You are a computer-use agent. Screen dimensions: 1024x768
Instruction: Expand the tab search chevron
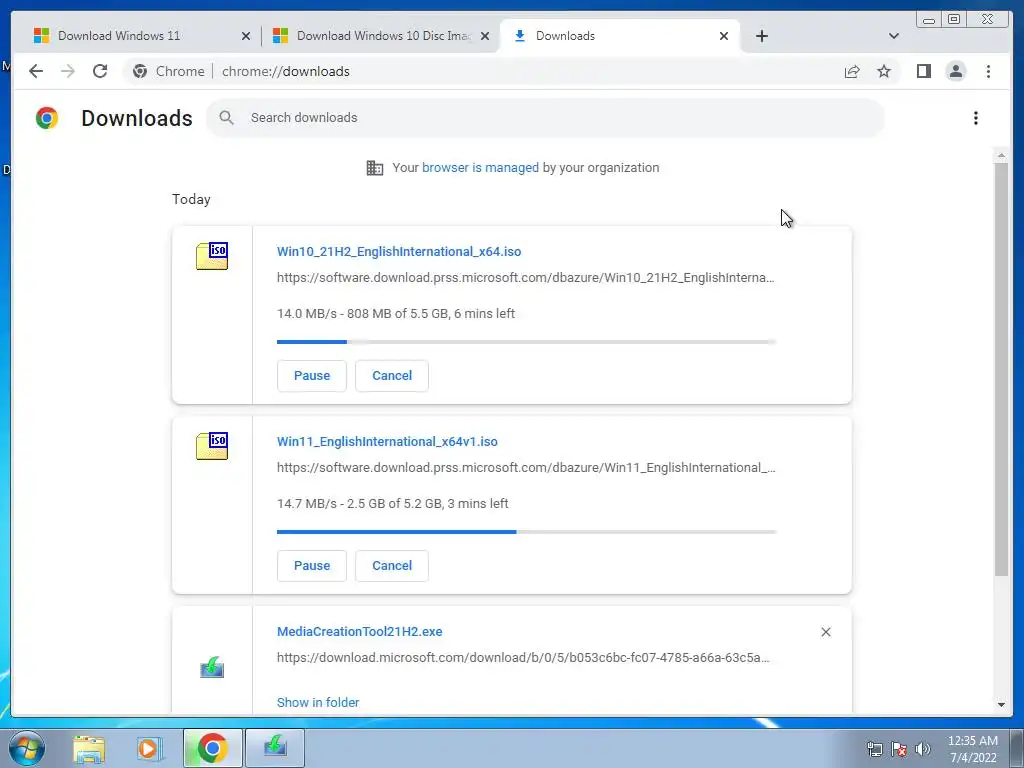(894, 36)
